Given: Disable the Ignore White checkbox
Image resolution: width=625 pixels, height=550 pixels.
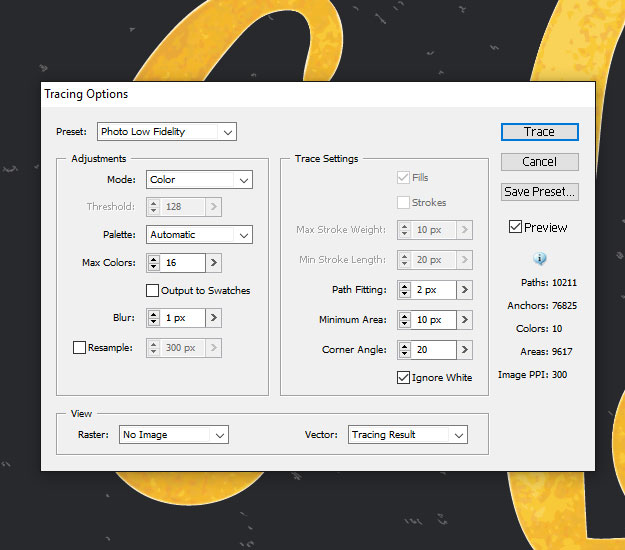Looking at the screenshot, I should click(403, 378).
